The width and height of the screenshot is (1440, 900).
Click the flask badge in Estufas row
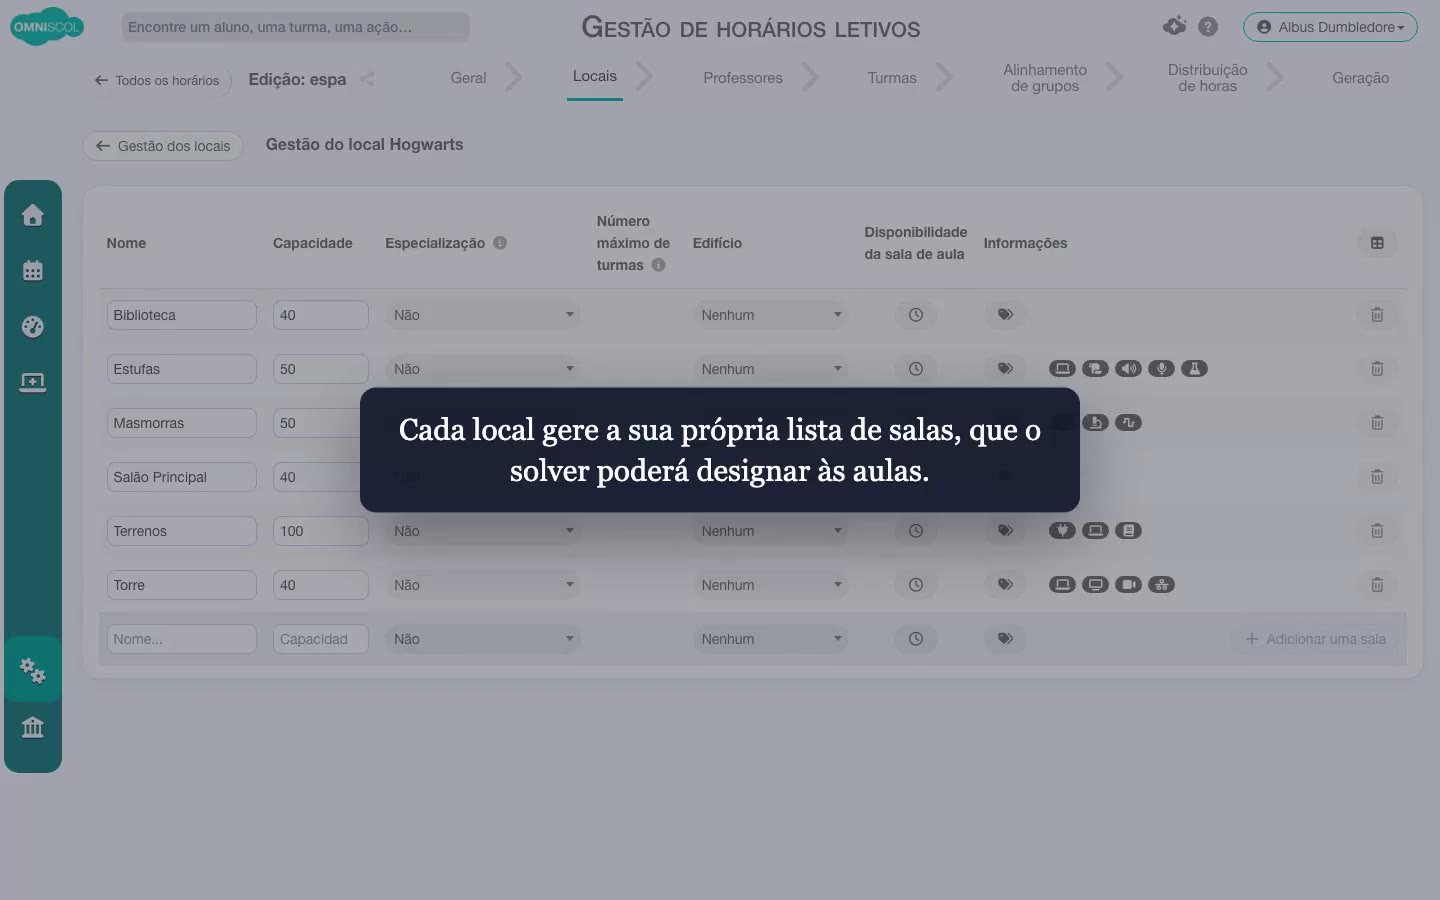click(x=1194, y=369)
